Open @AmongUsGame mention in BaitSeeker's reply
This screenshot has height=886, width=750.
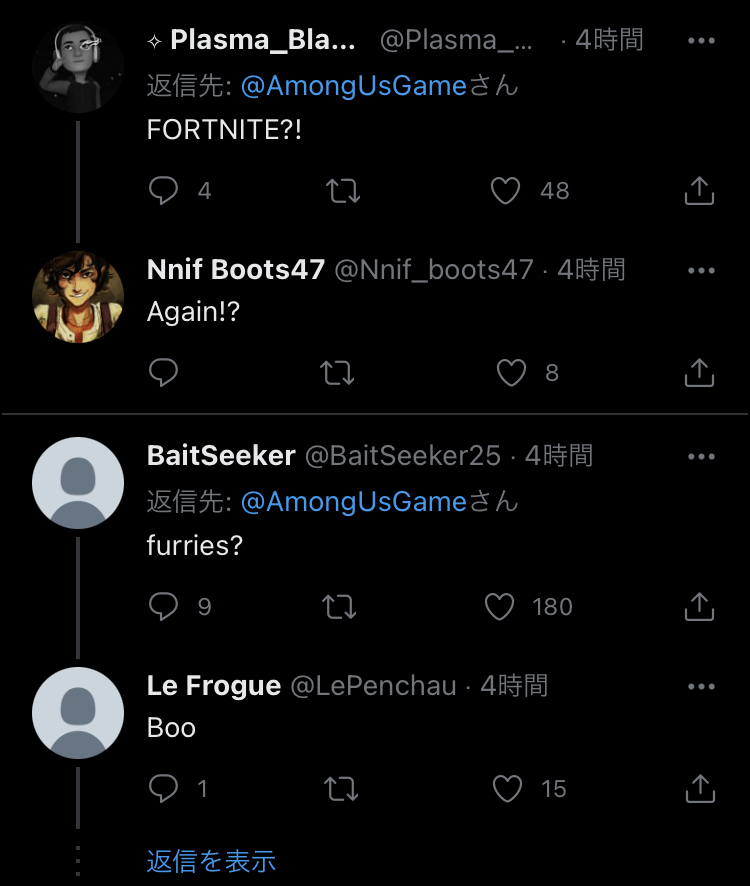(x=354, y=501)
